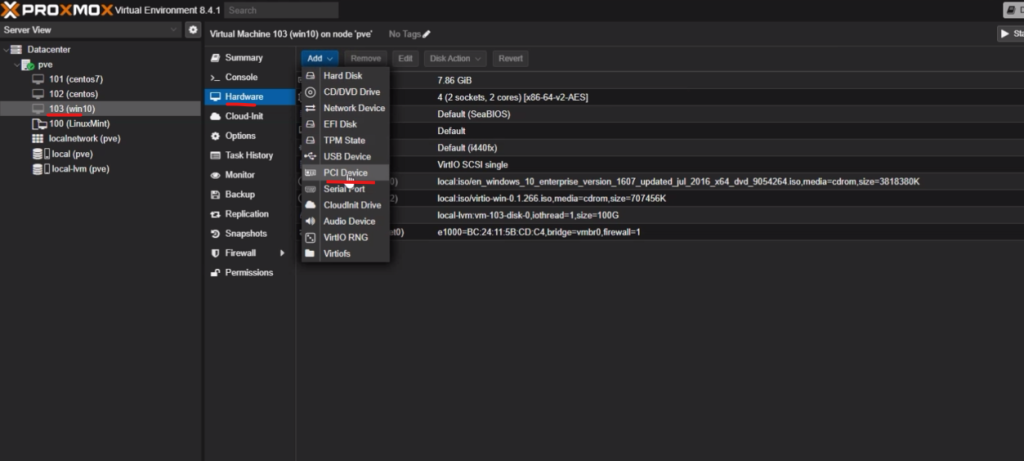Click the Options gear icon
Viewport: 1024px width, 461px height.
215,136
